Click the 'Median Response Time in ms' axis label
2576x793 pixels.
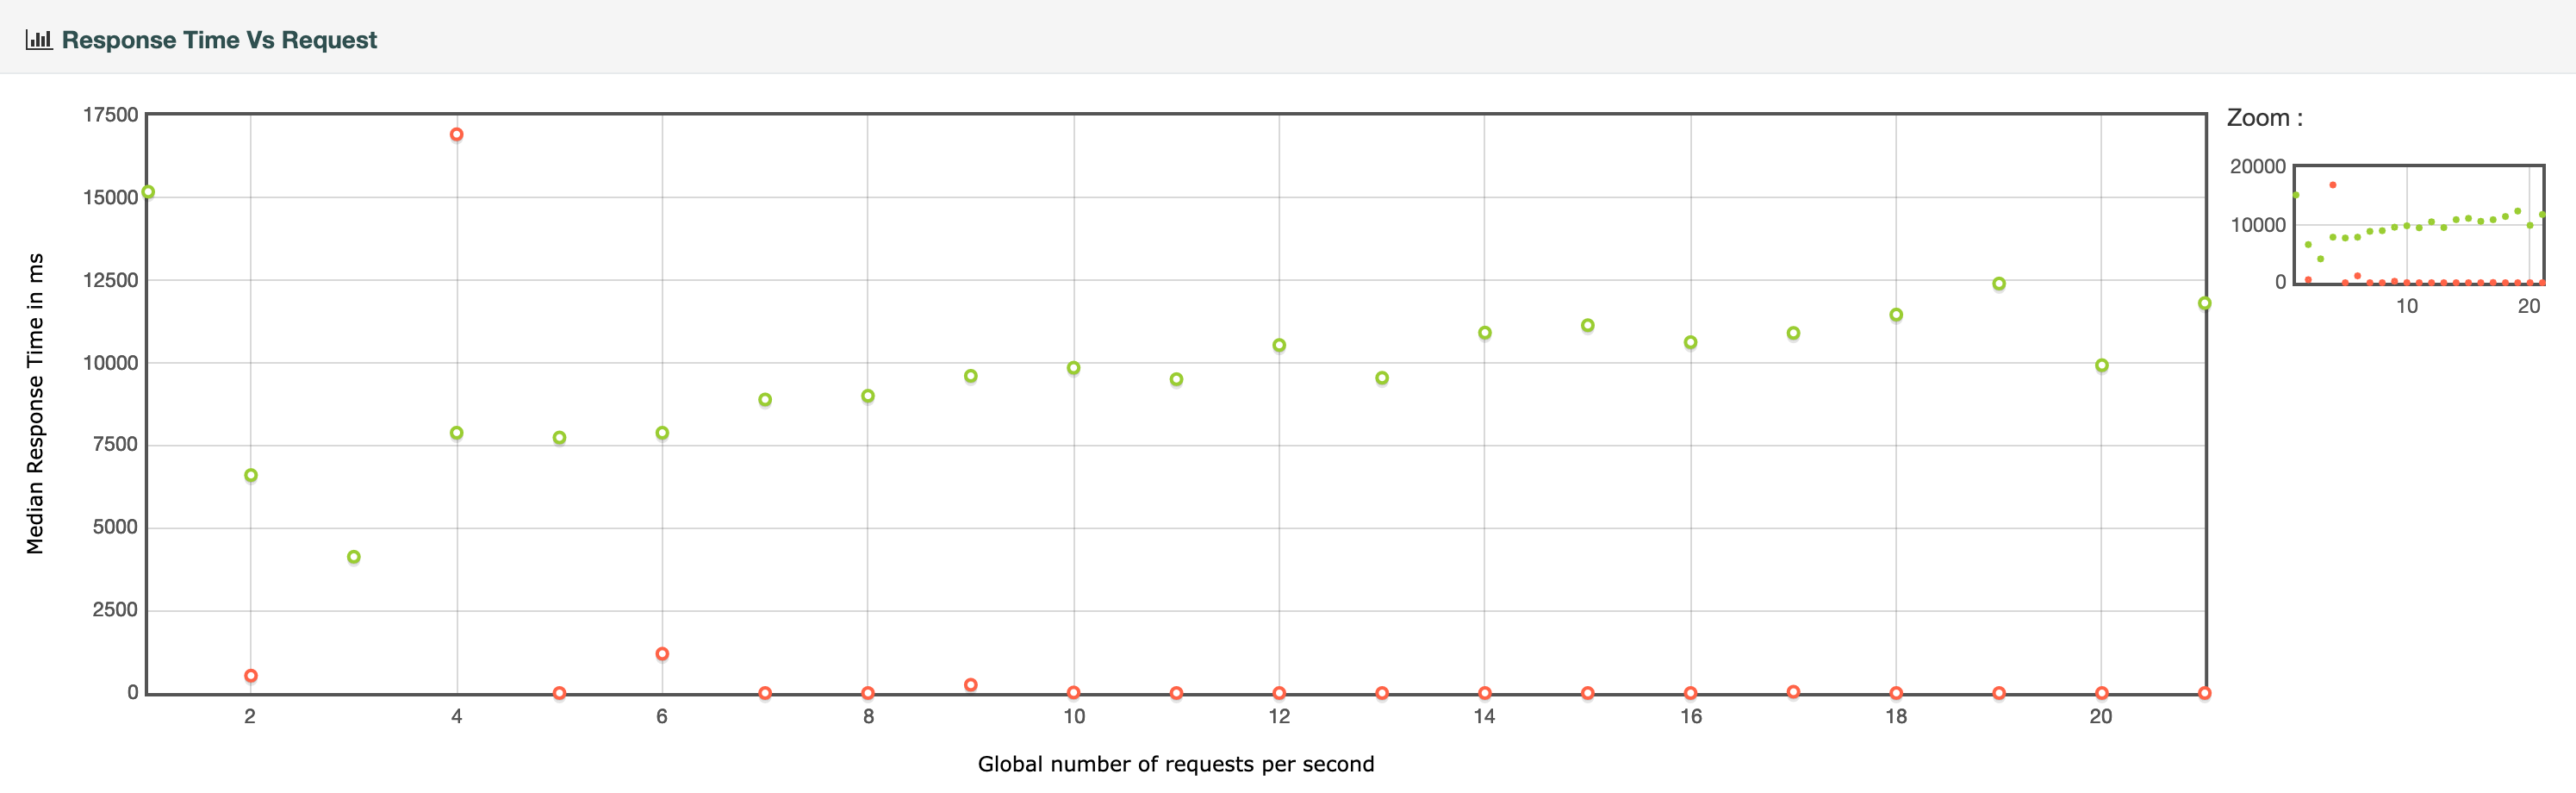click(35, 403)
